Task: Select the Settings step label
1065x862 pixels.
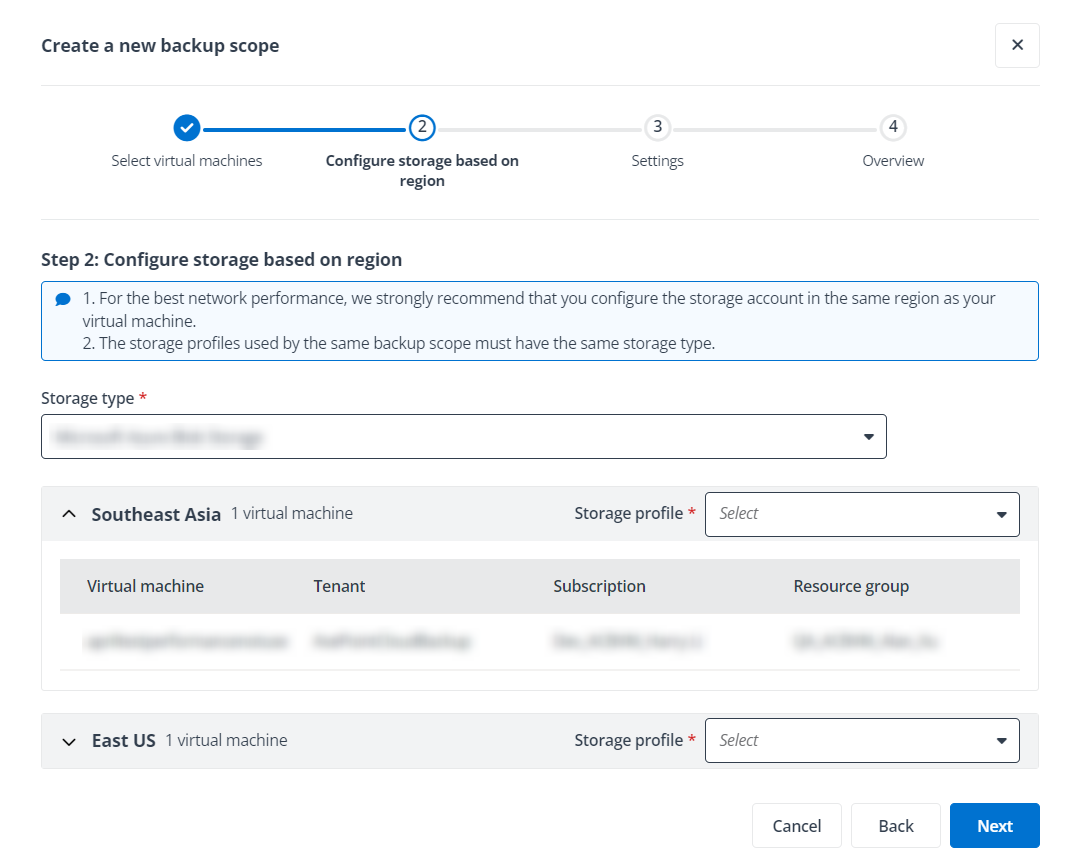Action: click(x=657, y=160)
